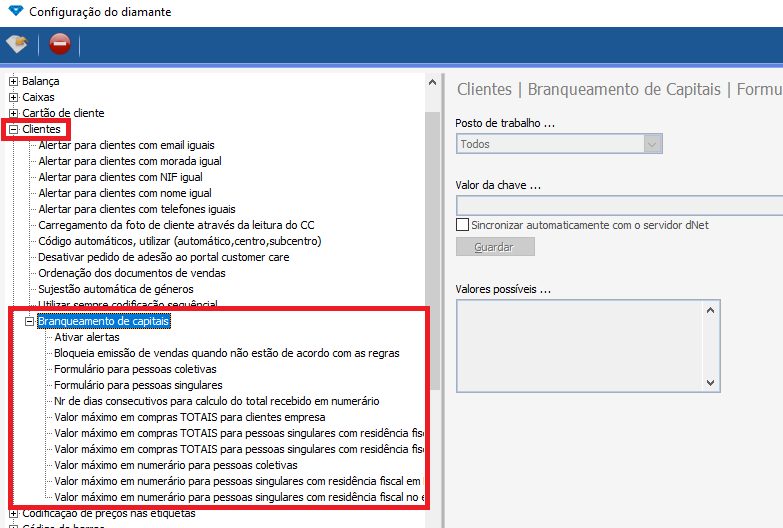Click the Valor da chave input field

tap(618, 206)
